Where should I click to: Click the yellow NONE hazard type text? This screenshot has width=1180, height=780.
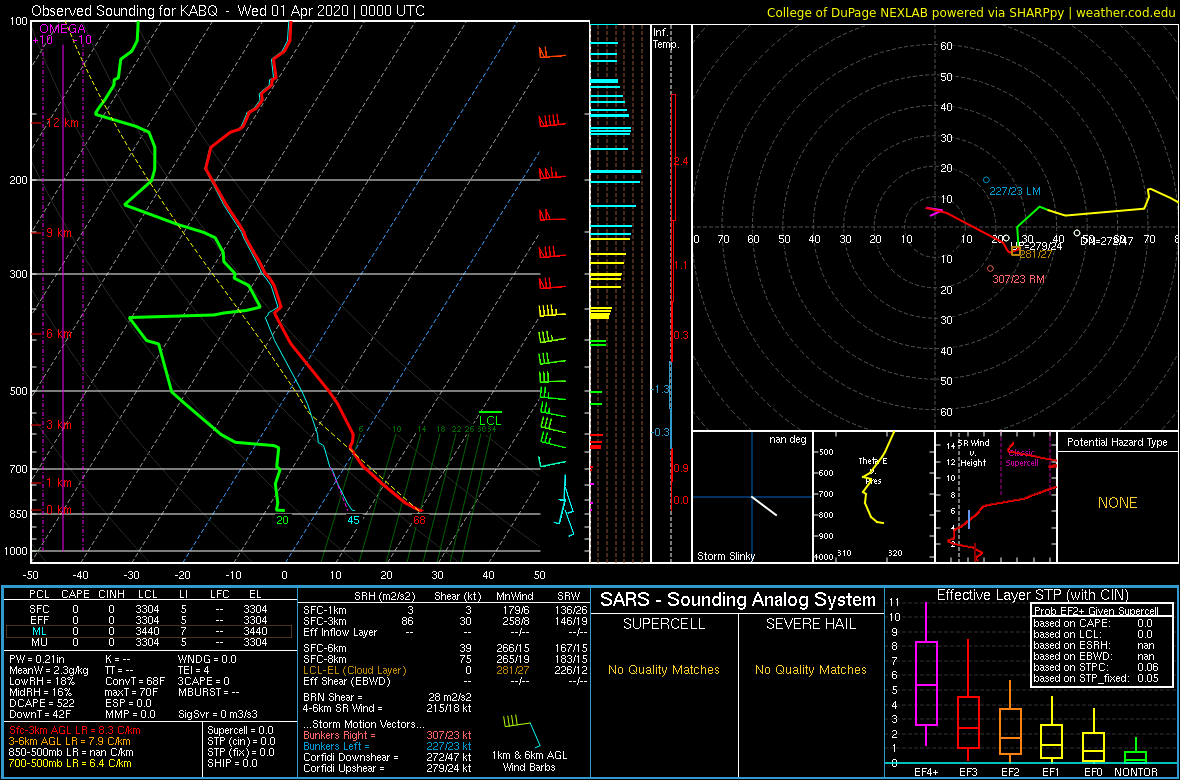(x=1118, y=503)
